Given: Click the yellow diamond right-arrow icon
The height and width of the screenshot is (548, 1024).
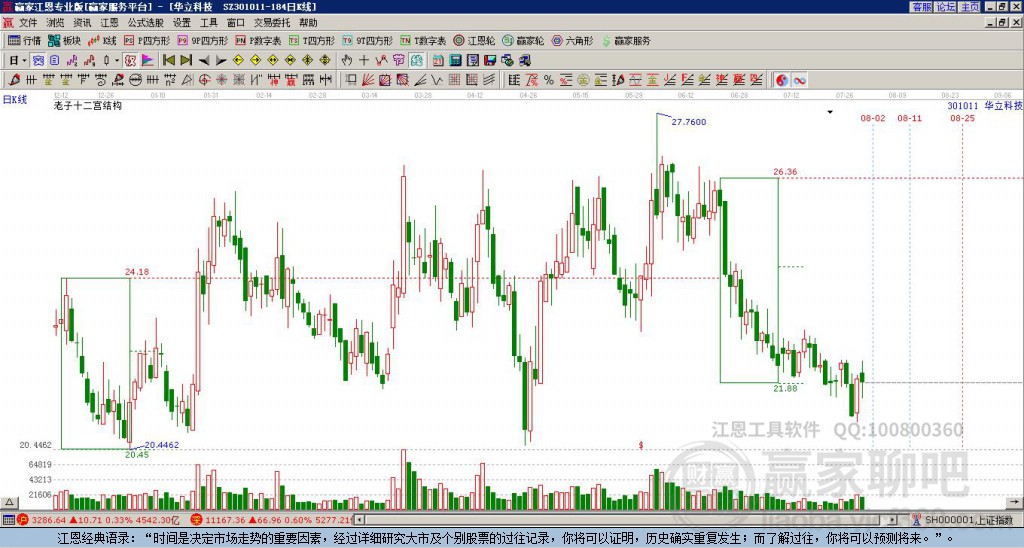Looking at the screenshot, I should [255, 61].
